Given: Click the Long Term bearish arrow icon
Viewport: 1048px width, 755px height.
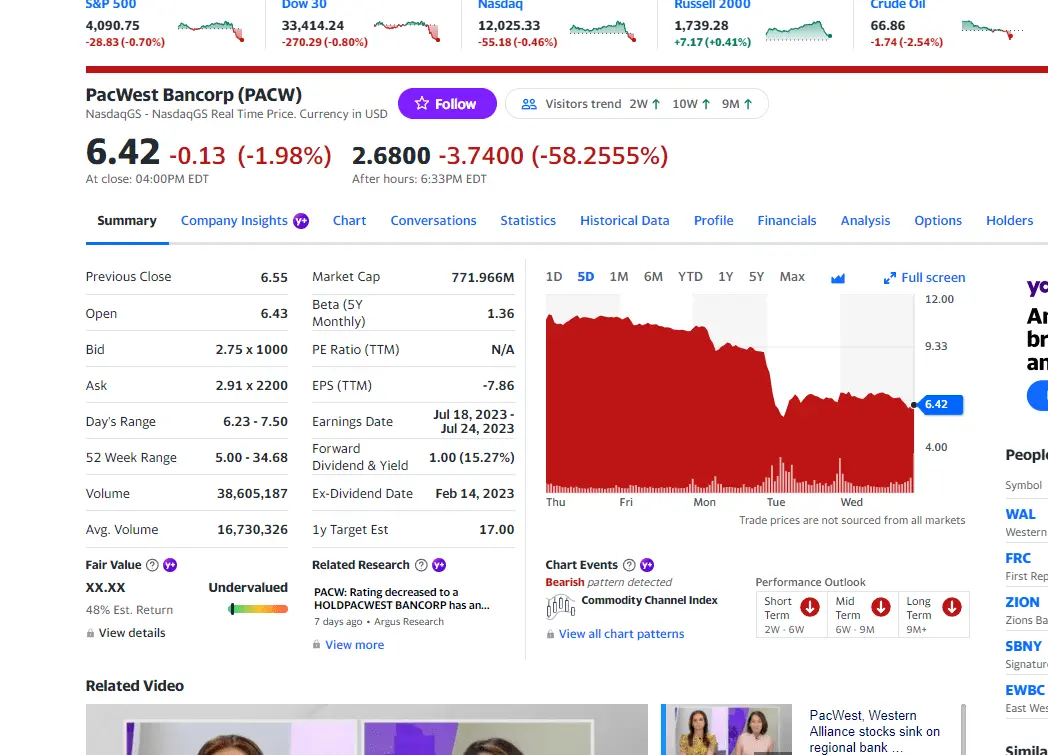Looking at the screenshot, I should [951, 607].
